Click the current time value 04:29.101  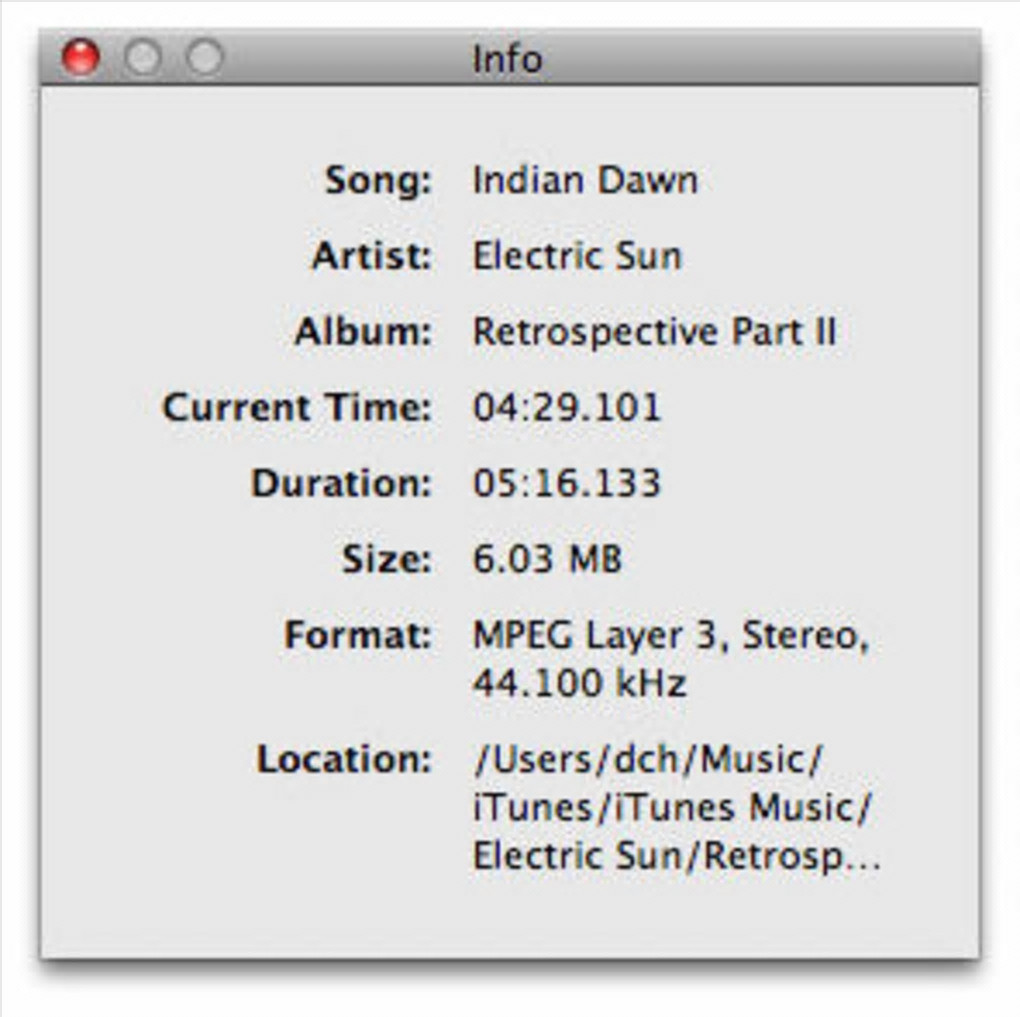pyautogui.click(x=567, y=407)
